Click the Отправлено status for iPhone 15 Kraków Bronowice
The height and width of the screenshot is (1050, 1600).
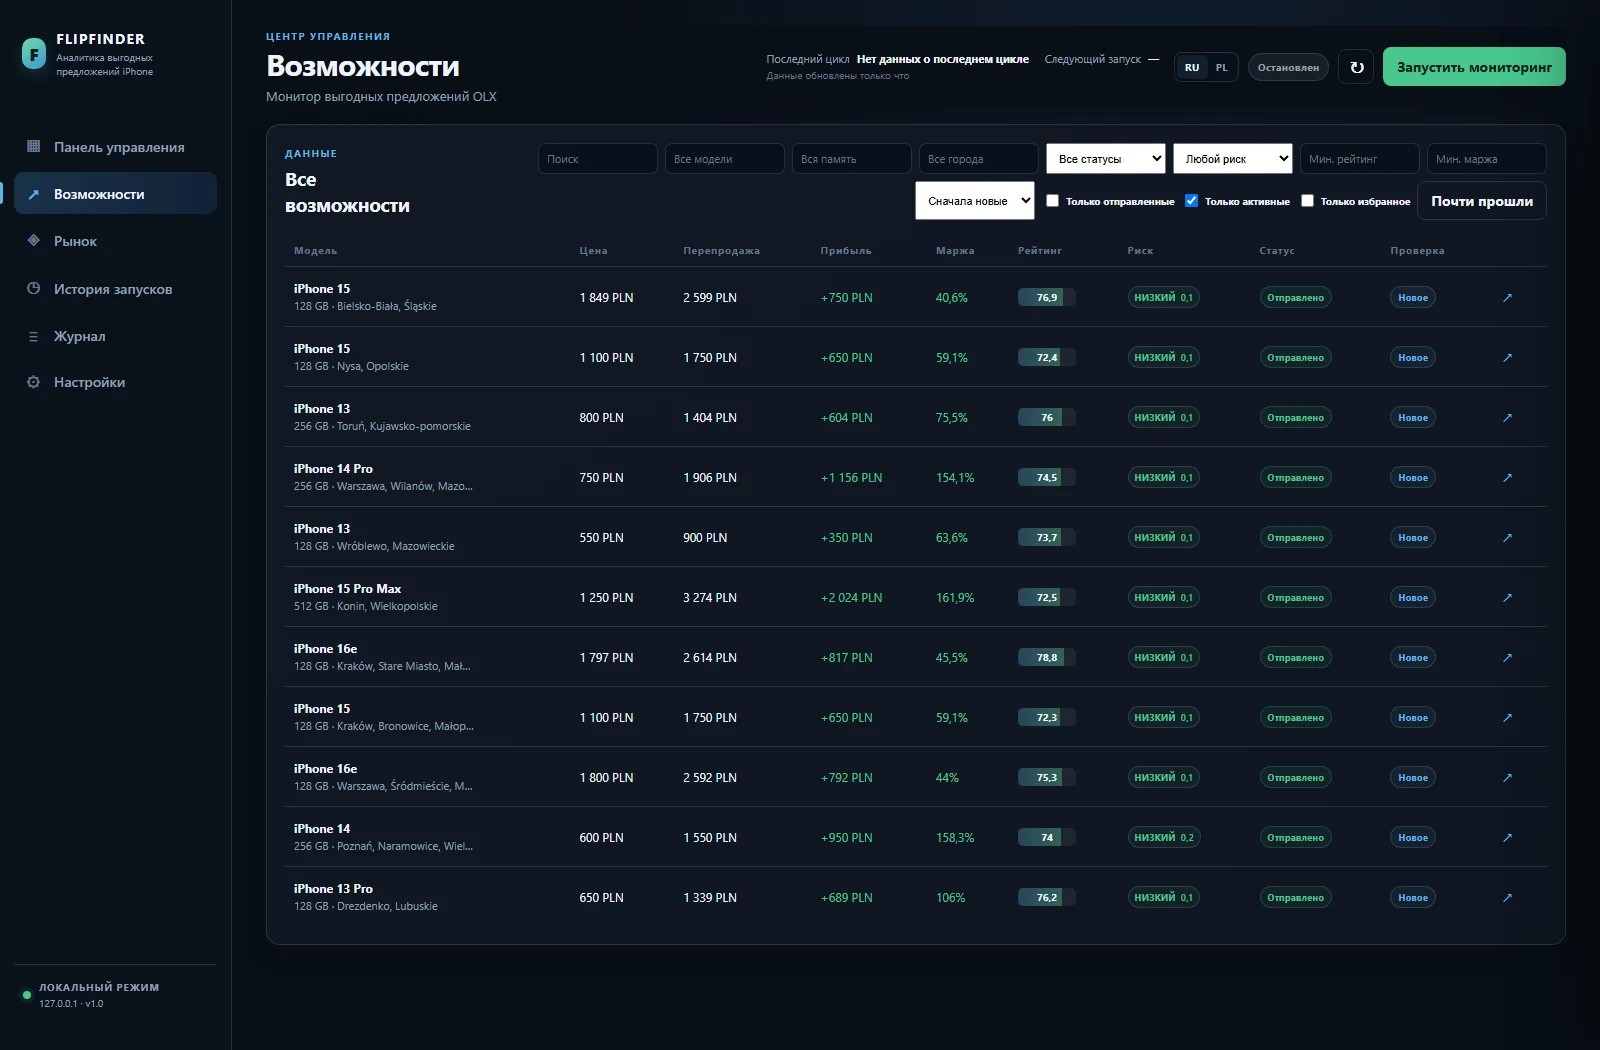pos(1295,717)
